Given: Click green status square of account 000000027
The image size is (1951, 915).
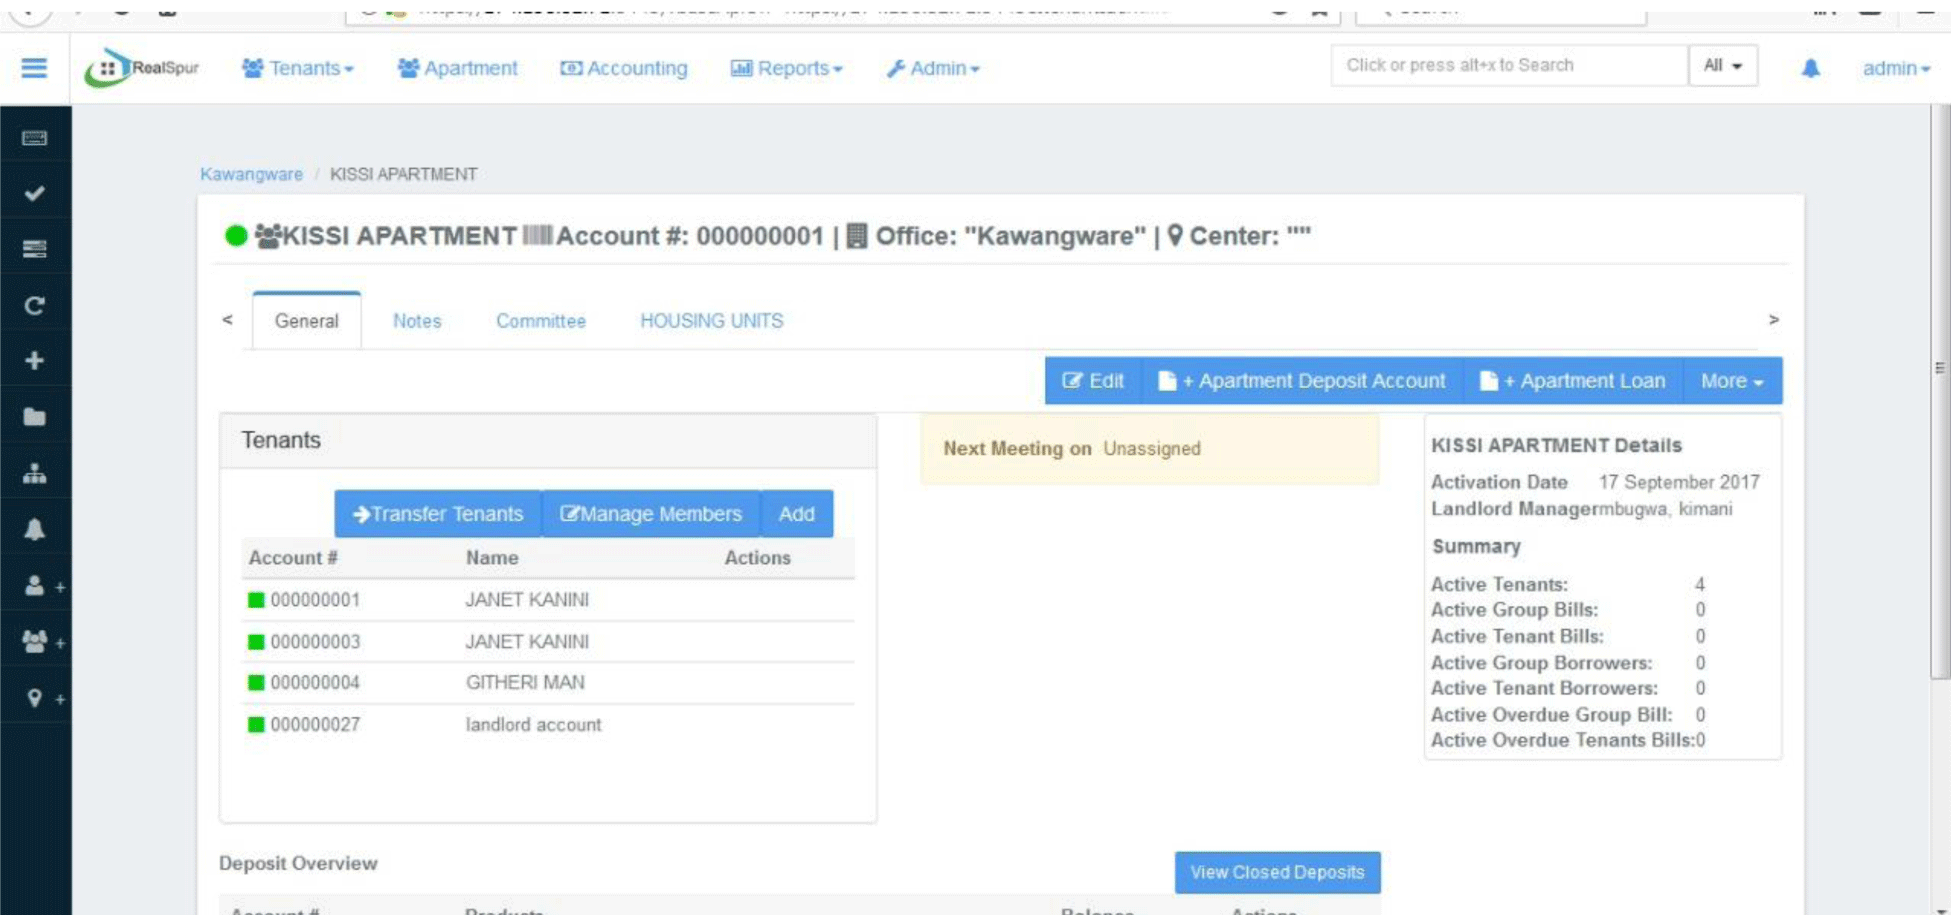Looking at the screenshot, I should (x=256, y=725).
